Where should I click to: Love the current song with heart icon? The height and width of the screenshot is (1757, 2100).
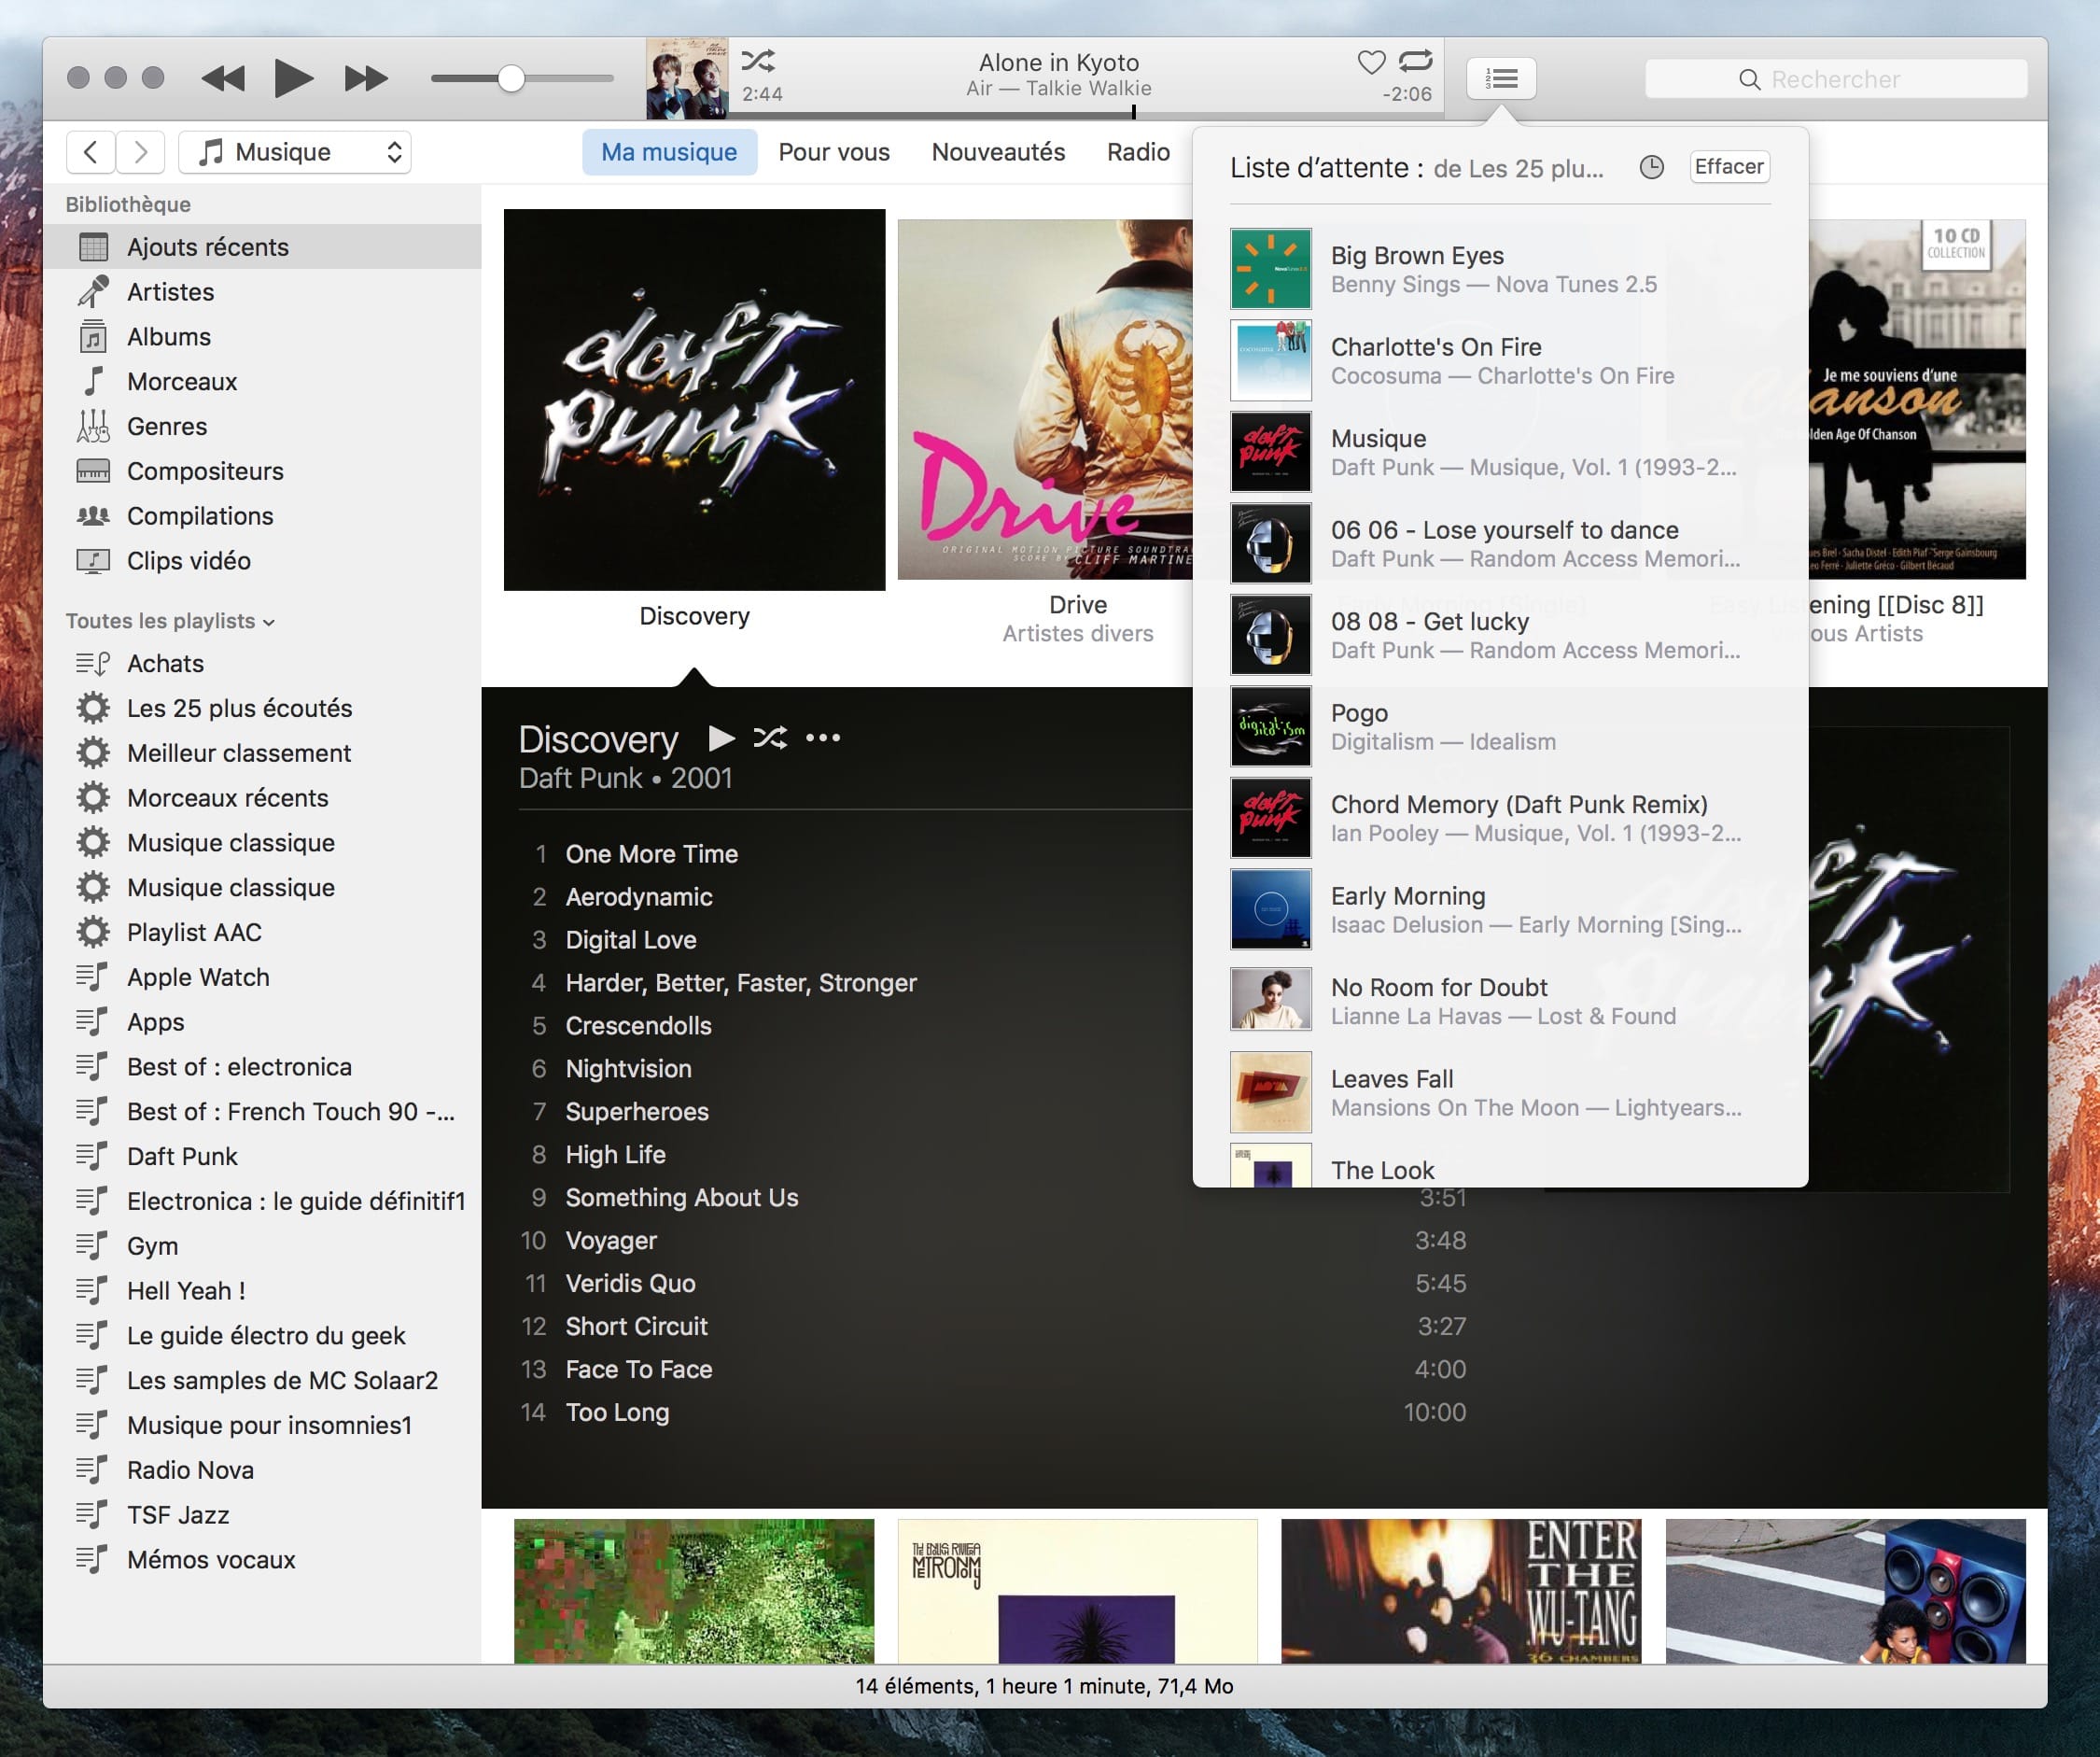coord(1371,62)
